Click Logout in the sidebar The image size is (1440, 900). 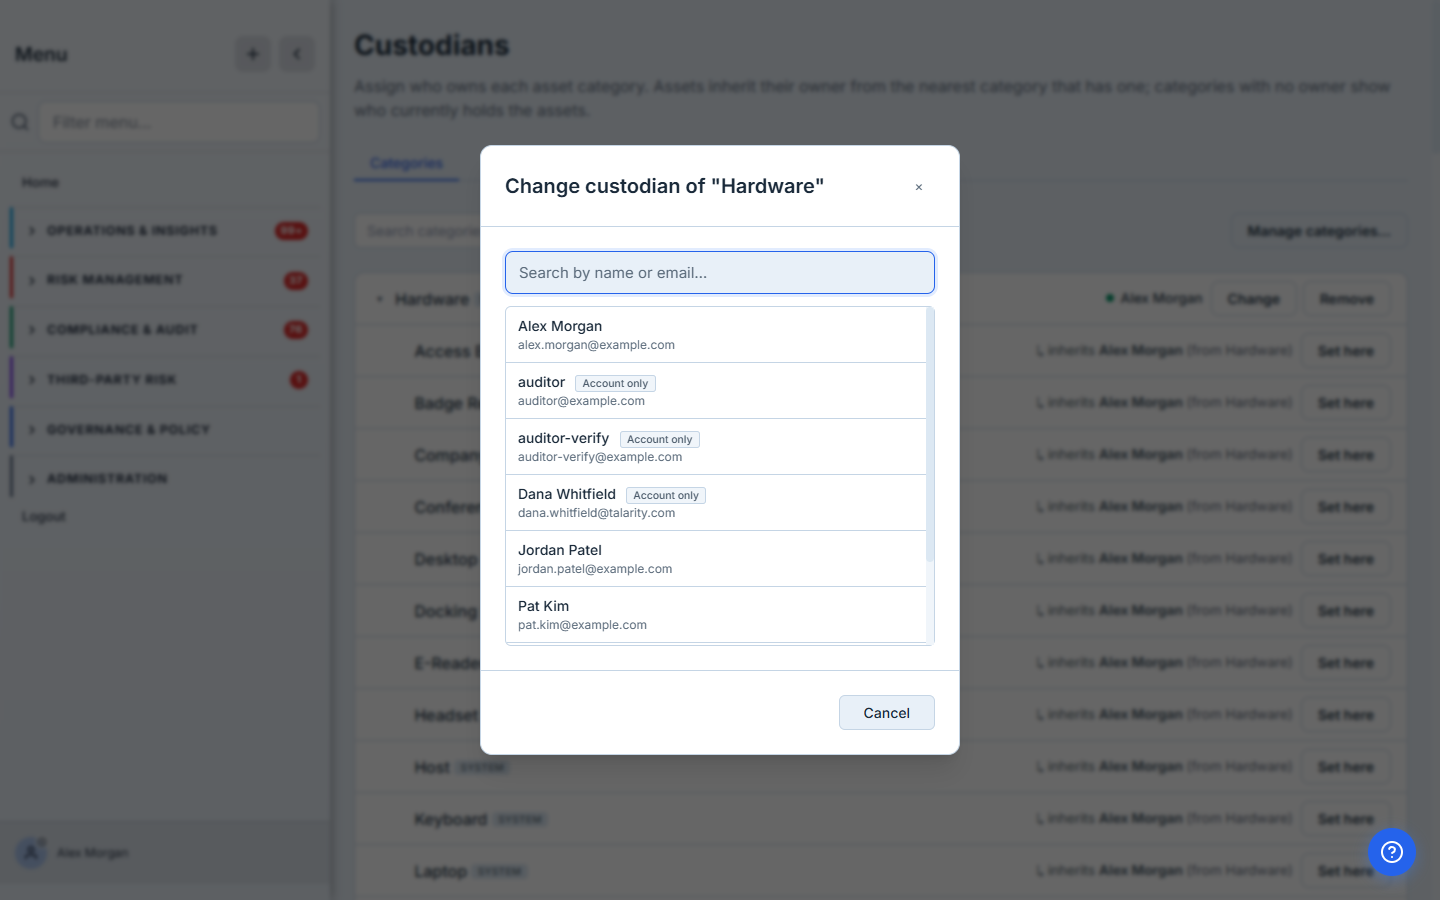click(44, 516)
